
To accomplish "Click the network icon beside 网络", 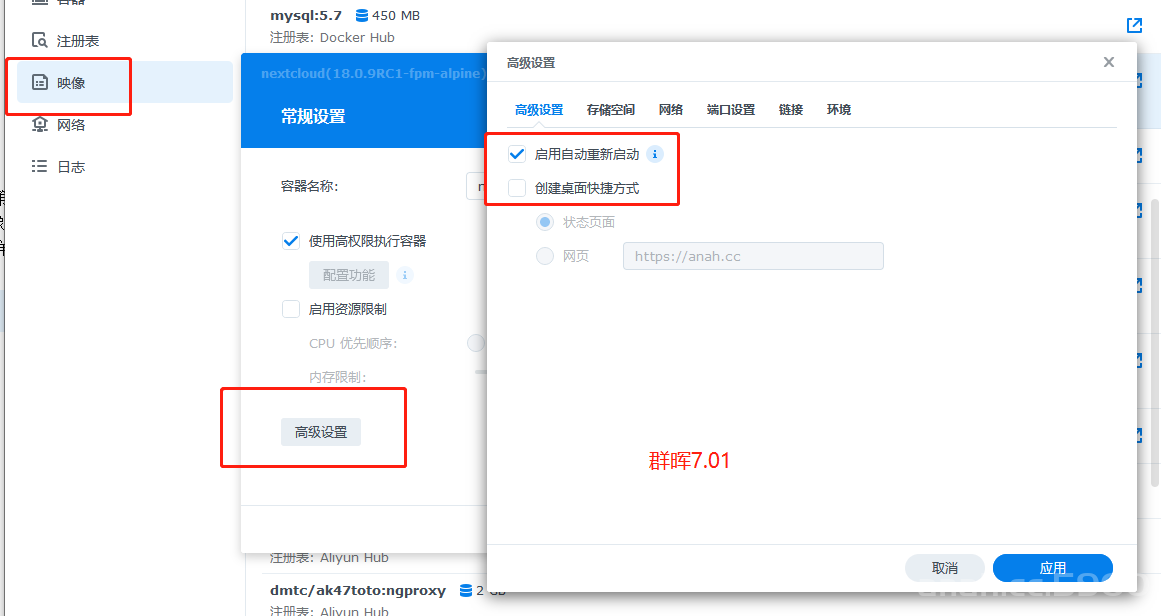I will (x=40, y=125).
